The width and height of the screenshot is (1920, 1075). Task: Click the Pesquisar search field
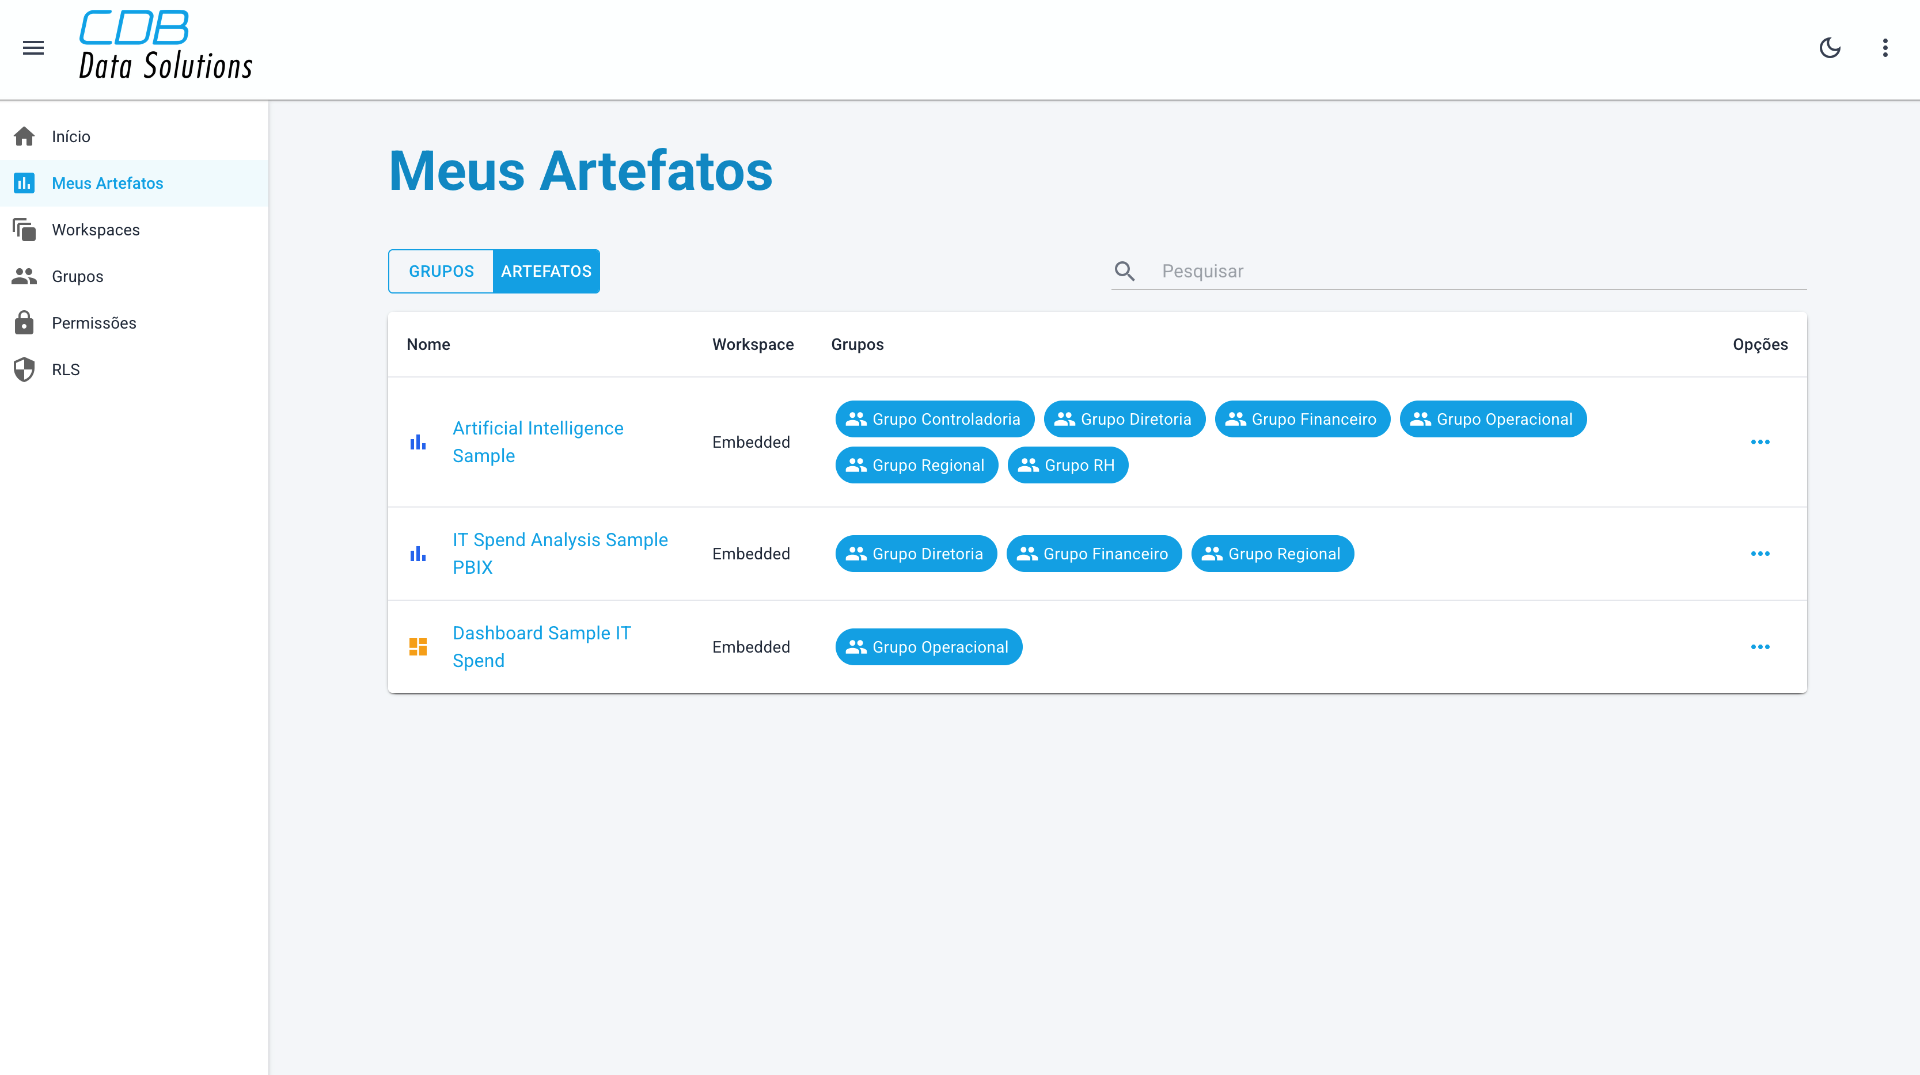1480,271
